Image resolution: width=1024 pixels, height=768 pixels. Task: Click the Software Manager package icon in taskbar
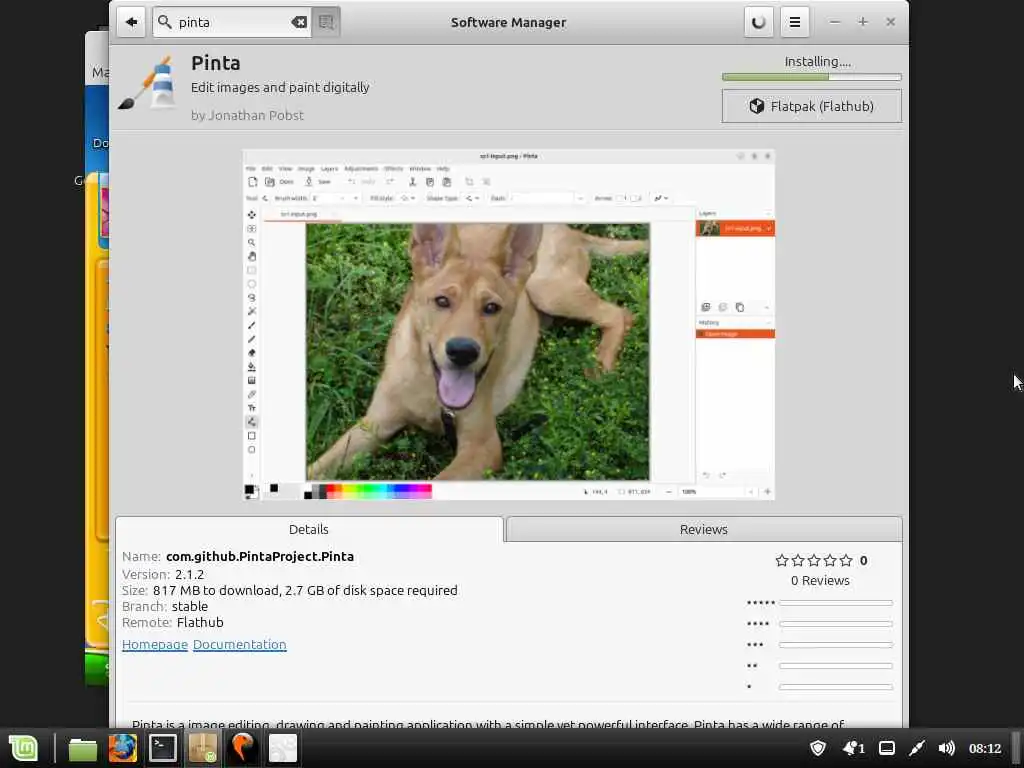coord(202,748)
